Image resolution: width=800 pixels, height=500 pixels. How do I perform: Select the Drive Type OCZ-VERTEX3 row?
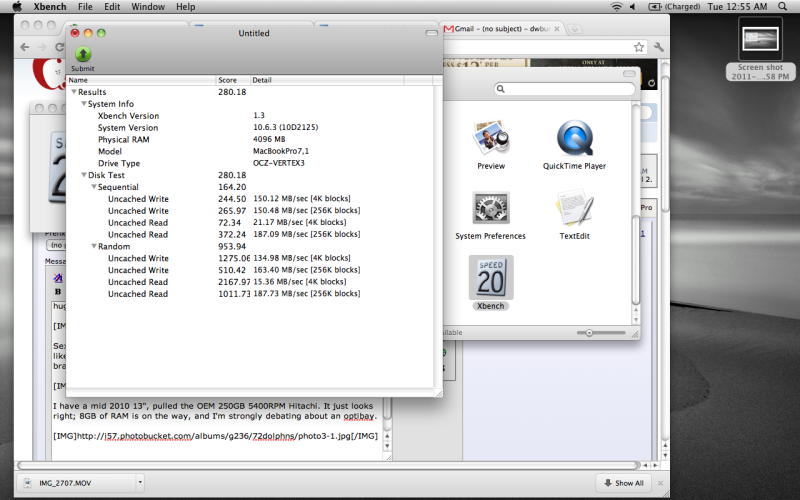pos(250,163)
